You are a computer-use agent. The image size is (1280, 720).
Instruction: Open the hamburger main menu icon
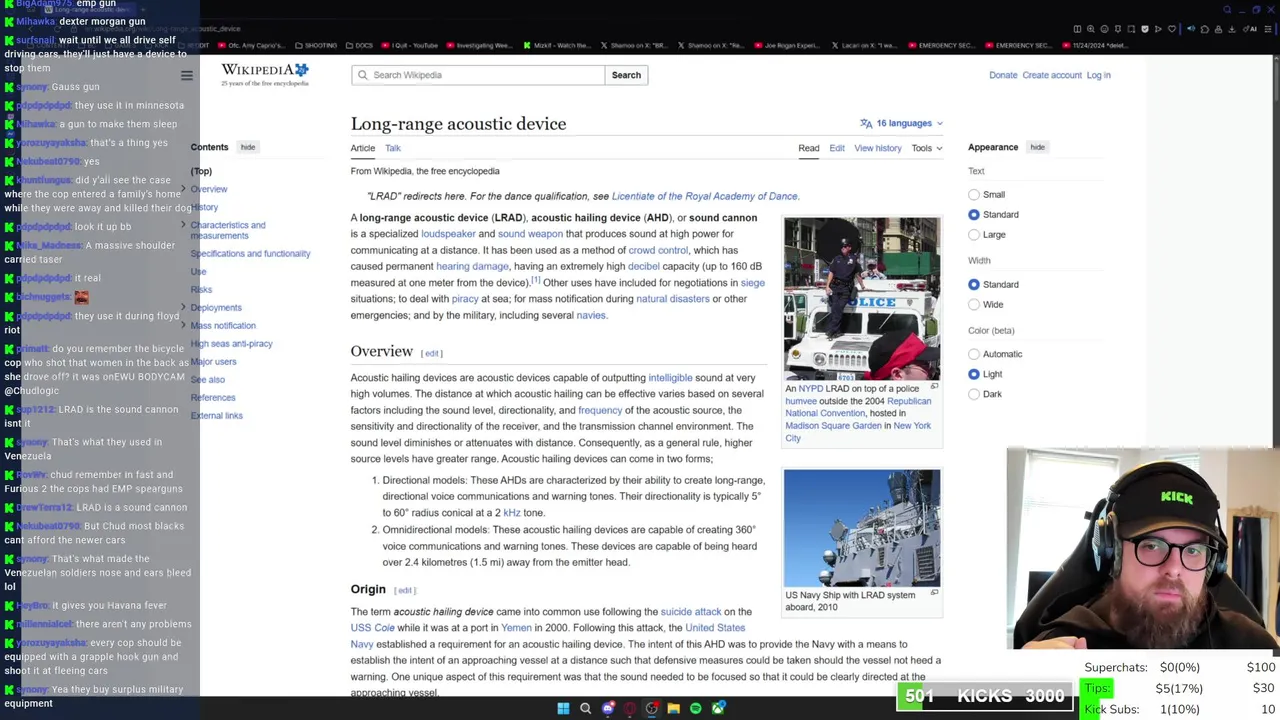point(186,75)
